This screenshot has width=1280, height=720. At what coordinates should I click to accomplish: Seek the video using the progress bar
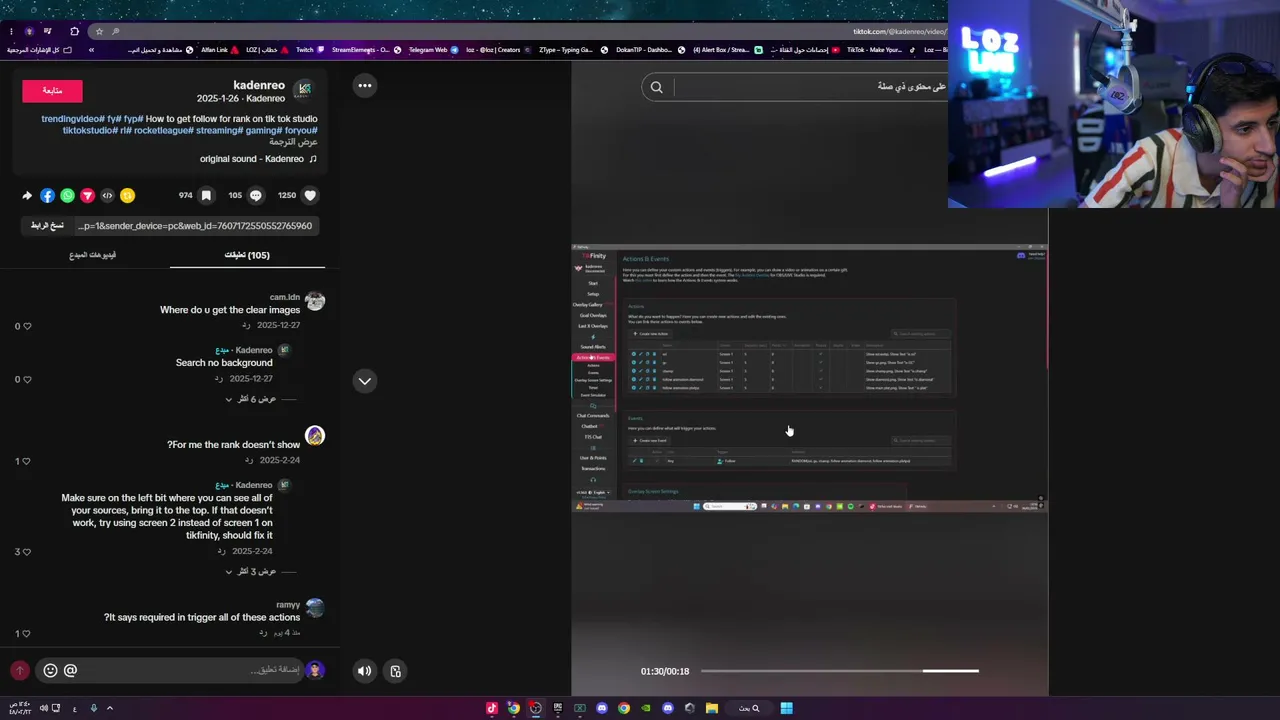click(840, 671)
